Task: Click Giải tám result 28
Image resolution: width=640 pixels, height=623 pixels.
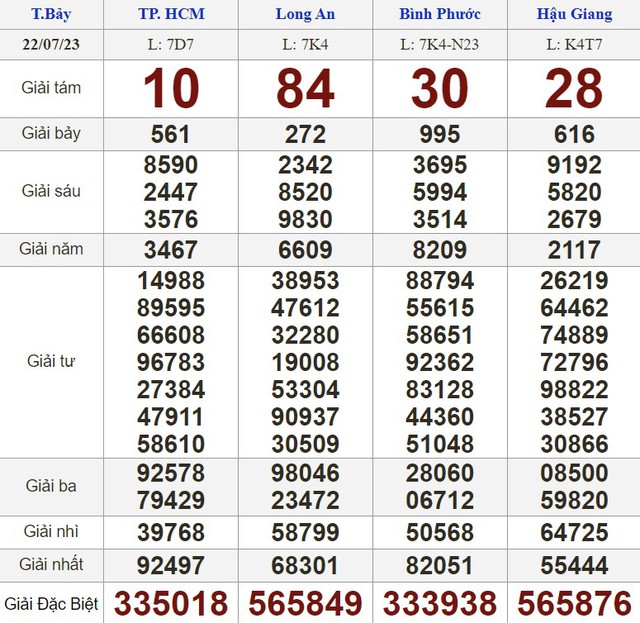Action: tap(574, 89)
